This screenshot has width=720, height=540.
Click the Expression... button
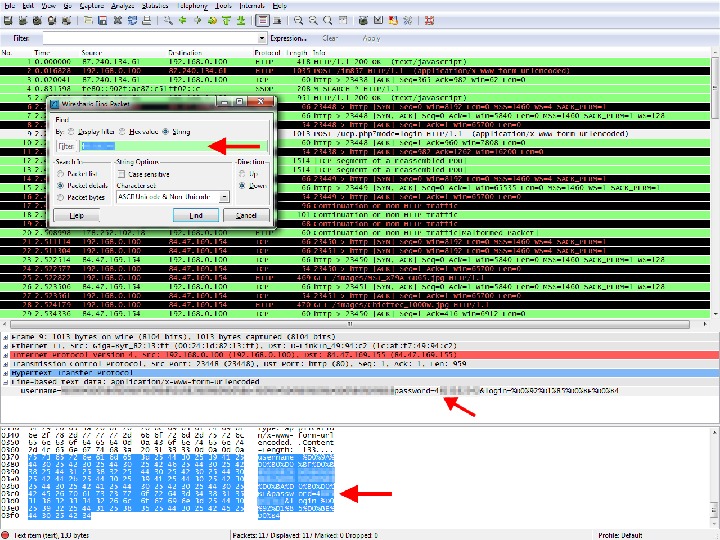288,38
